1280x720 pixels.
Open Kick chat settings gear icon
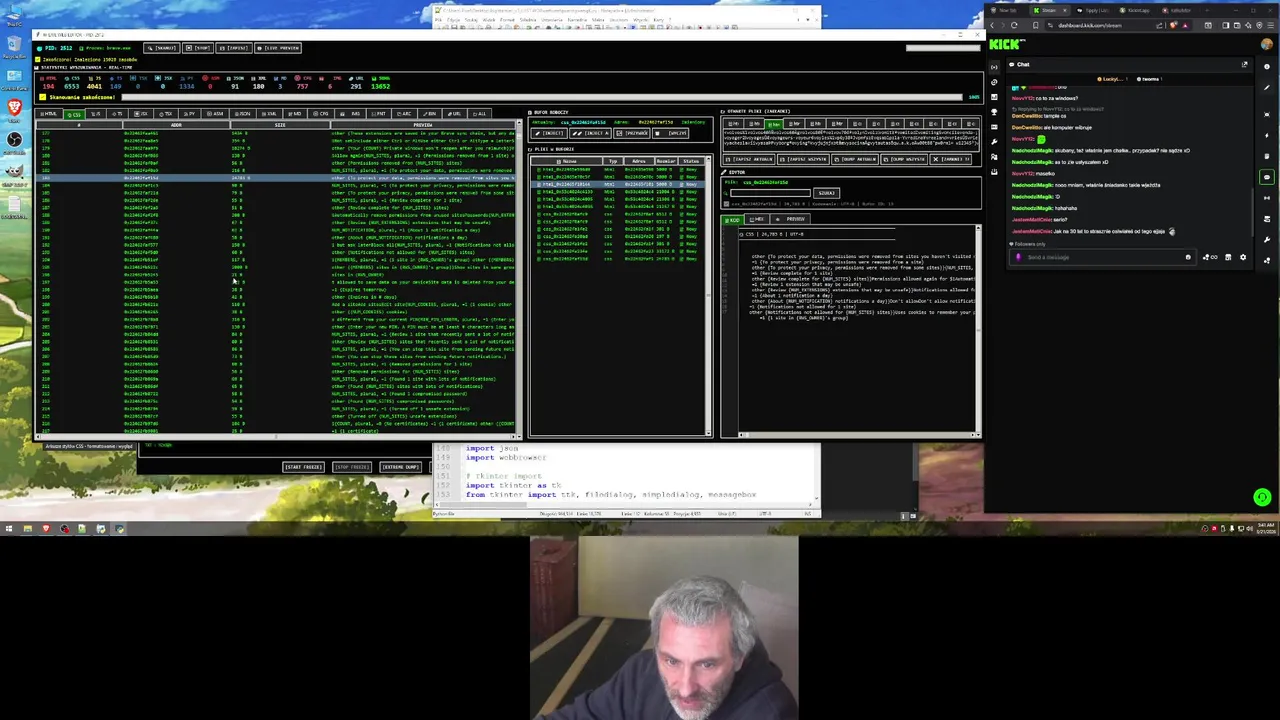coord(1243,257)
